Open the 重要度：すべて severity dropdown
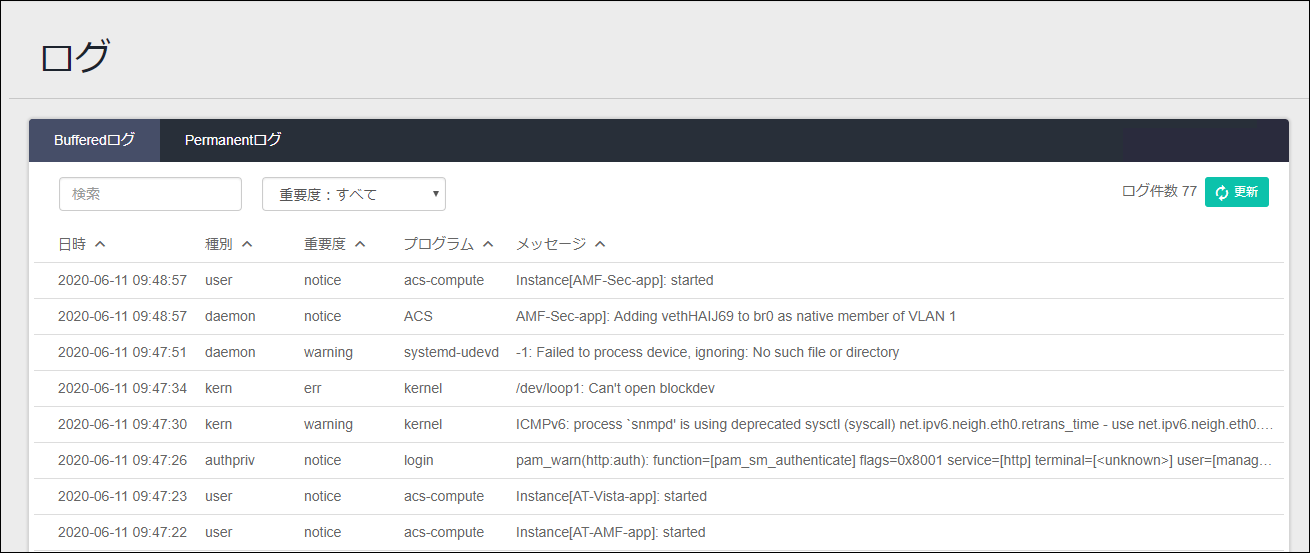This screenshot has width=1310, height=553. 354,194
